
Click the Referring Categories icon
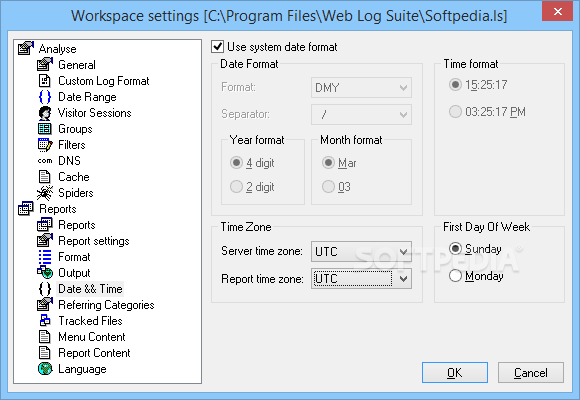pyautogui.click(x=45, y=305)
